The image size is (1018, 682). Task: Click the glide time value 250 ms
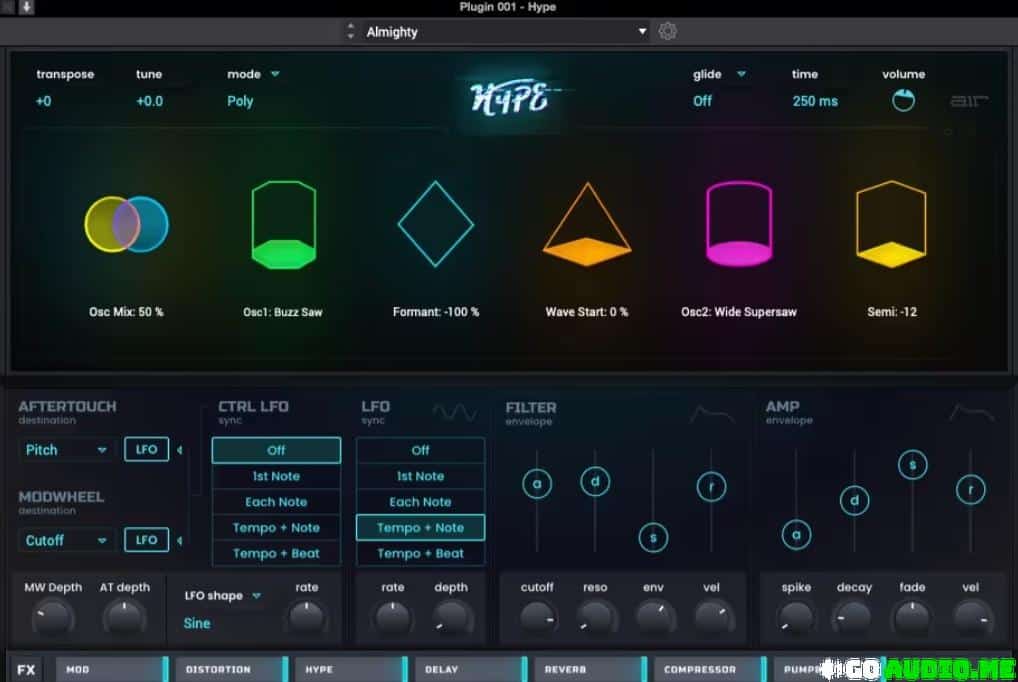[815, 101]
